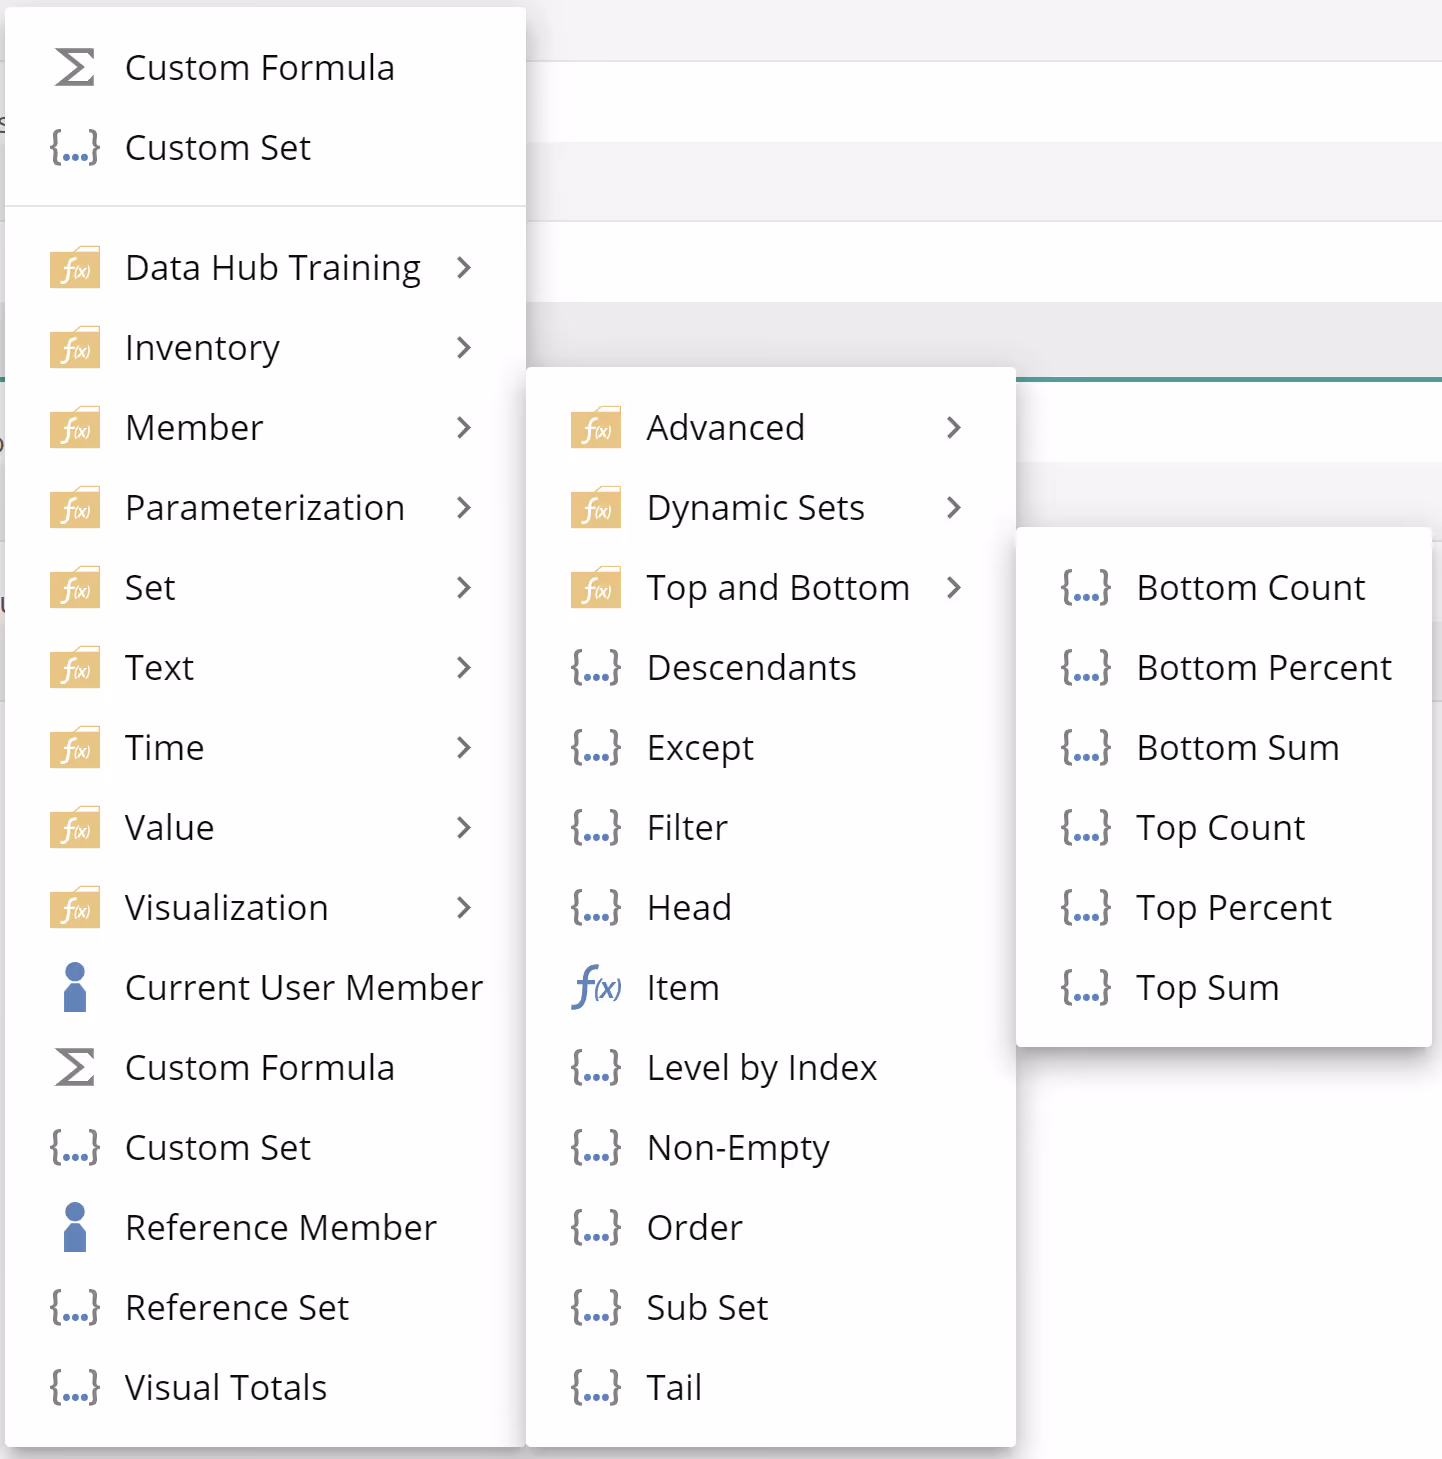The width and height of the screenshot is (1442, 1459).
Task: Click the folder icon beside Advanced
Action: coord(596,428)
